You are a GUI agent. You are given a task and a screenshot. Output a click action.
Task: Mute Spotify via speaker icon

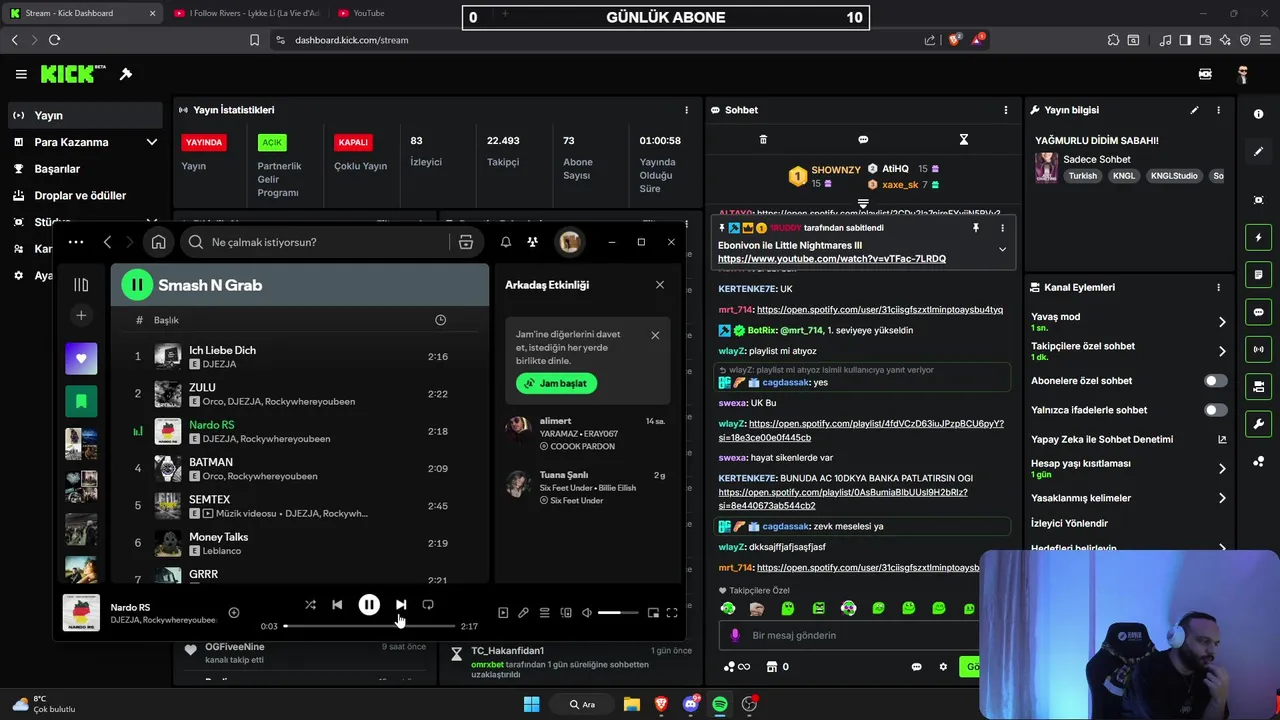click(587, 613)
